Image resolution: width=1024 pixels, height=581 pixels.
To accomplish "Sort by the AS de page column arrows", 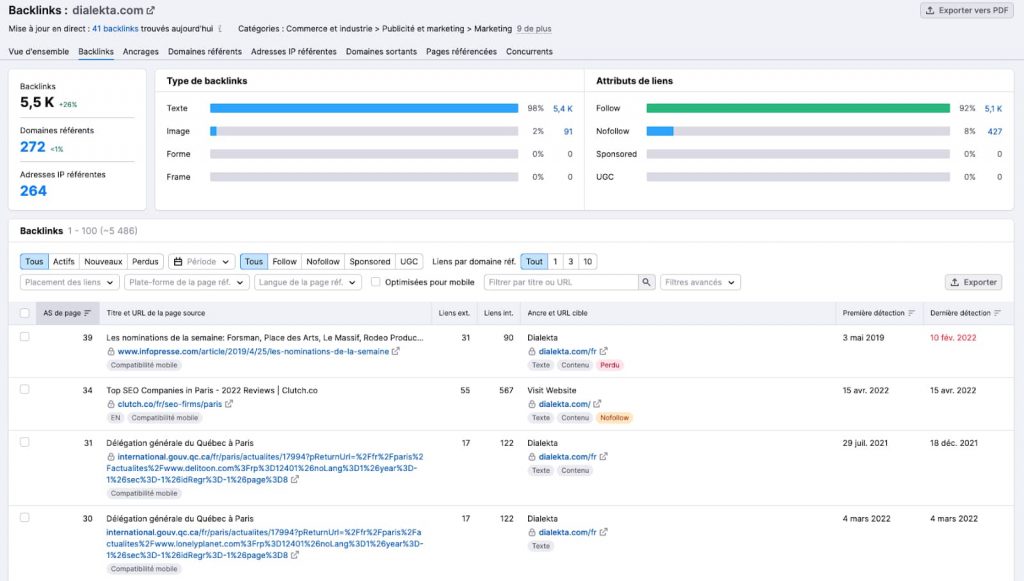I will pos(86,313).
